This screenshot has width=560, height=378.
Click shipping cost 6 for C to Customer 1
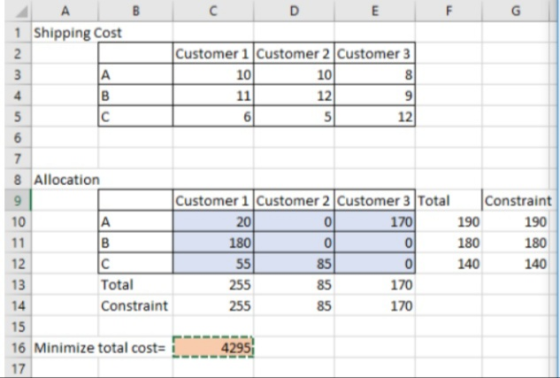(213, 116)
